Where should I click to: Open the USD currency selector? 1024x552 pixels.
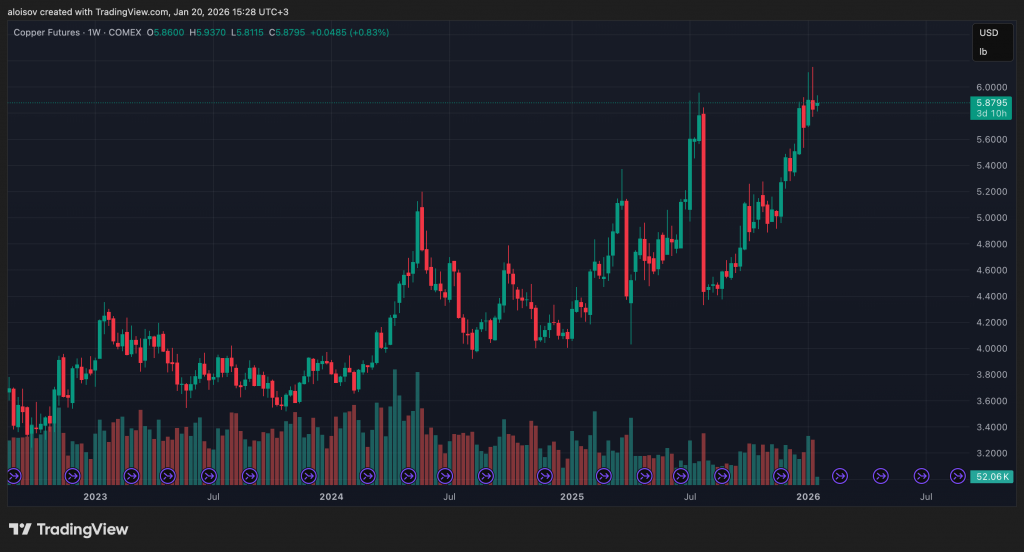[986, 33]
